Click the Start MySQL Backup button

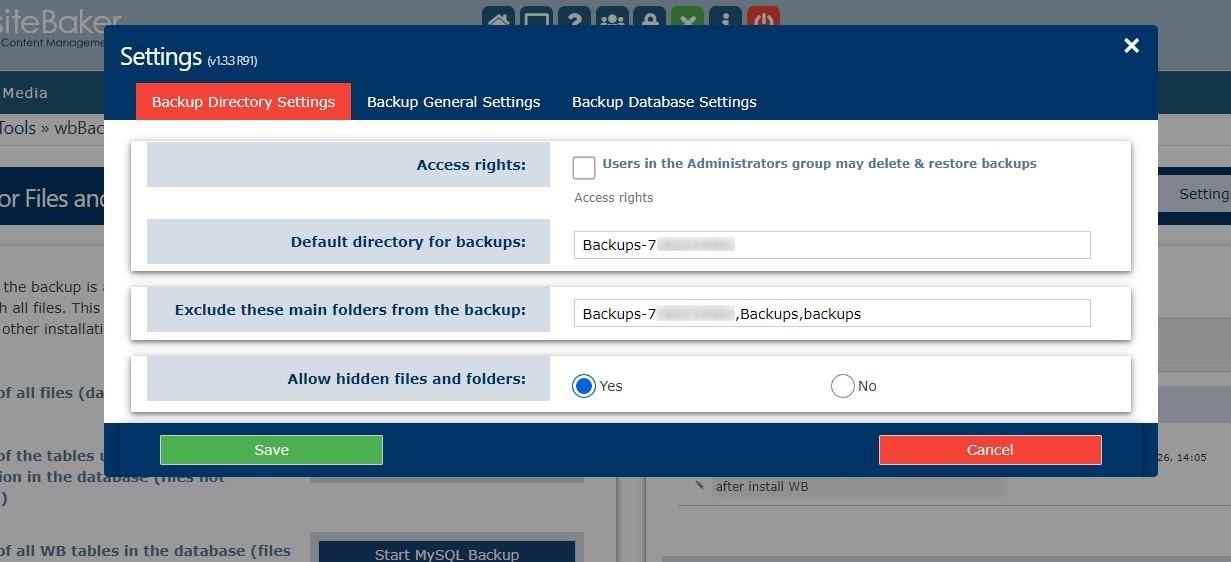[x=446, y=554]
